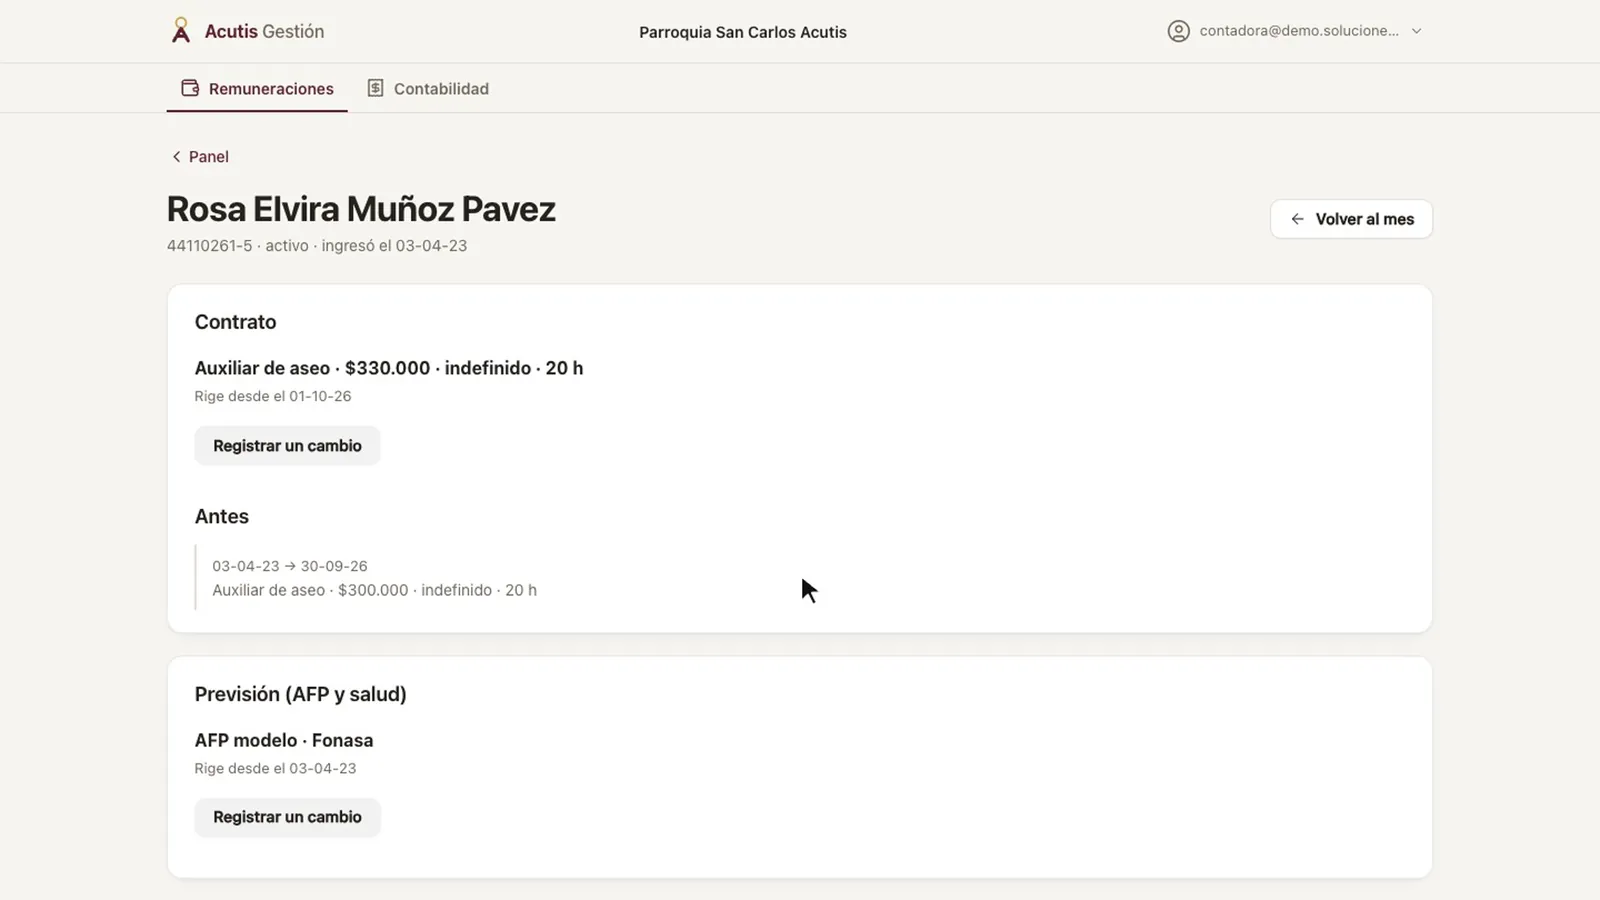Image resolution: width=1600 pixels, height=900 pixels.
Task: Go back to Panel breadcrumb link
Action: click(x=200, y=157)
